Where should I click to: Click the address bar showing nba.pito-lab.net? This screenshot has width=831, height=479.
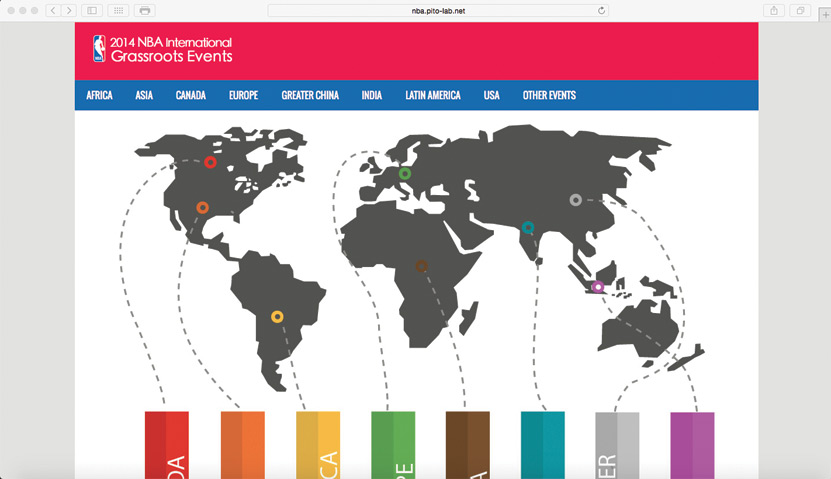point(438,10)
